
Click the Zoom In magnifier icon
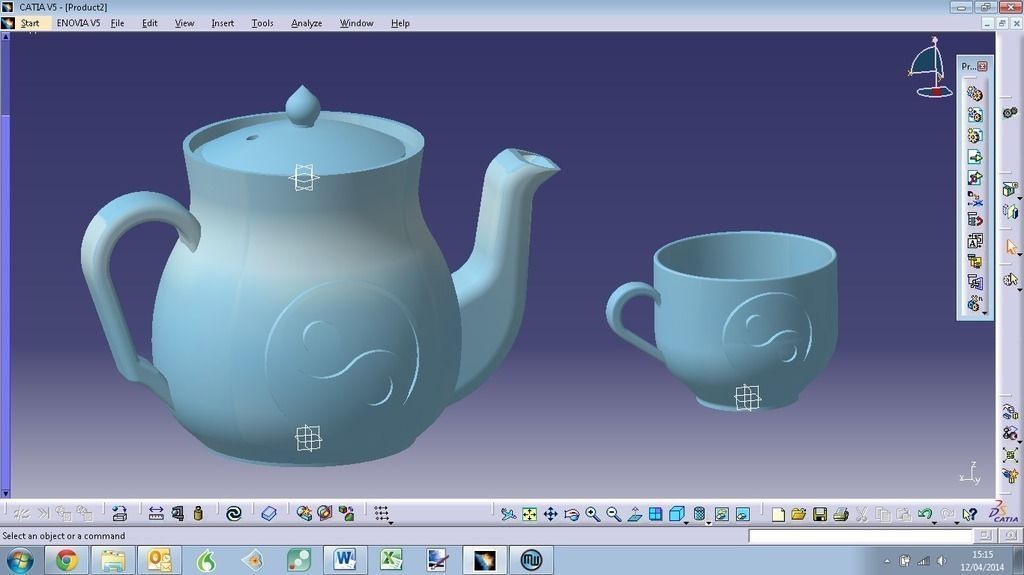coord(592,514)
